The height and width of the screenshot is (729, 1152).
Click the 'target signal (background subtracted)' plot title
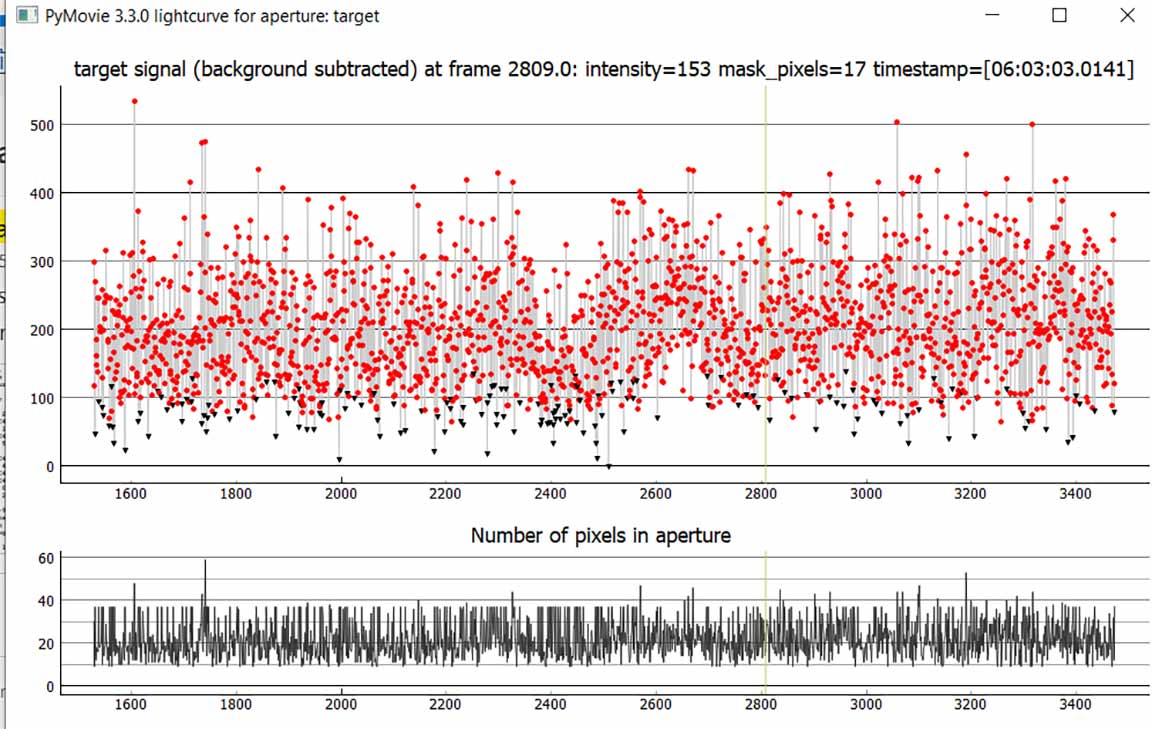click(x=604, y=69)
